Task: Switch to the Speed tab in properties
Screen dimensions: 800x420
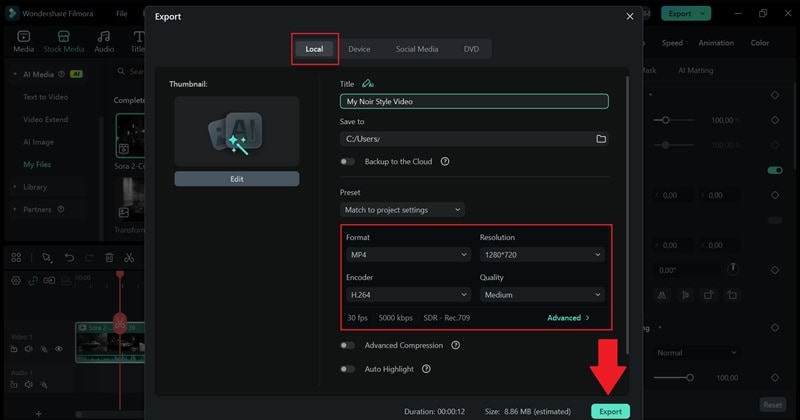Action: pos(672,43)
